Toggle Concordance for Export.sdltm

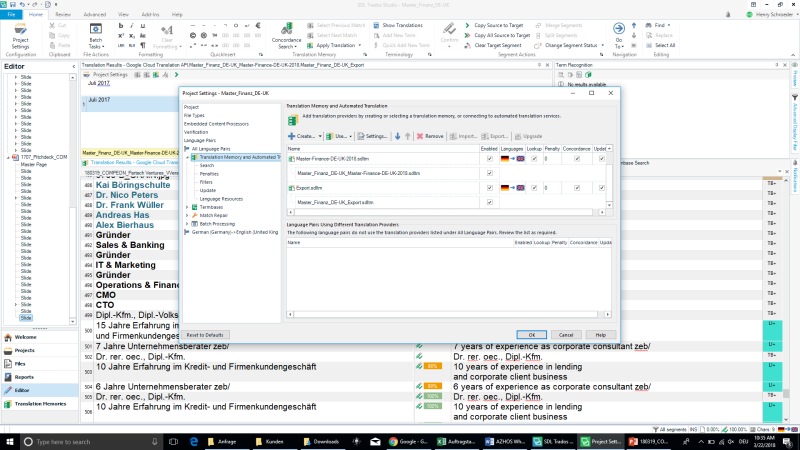577,188
